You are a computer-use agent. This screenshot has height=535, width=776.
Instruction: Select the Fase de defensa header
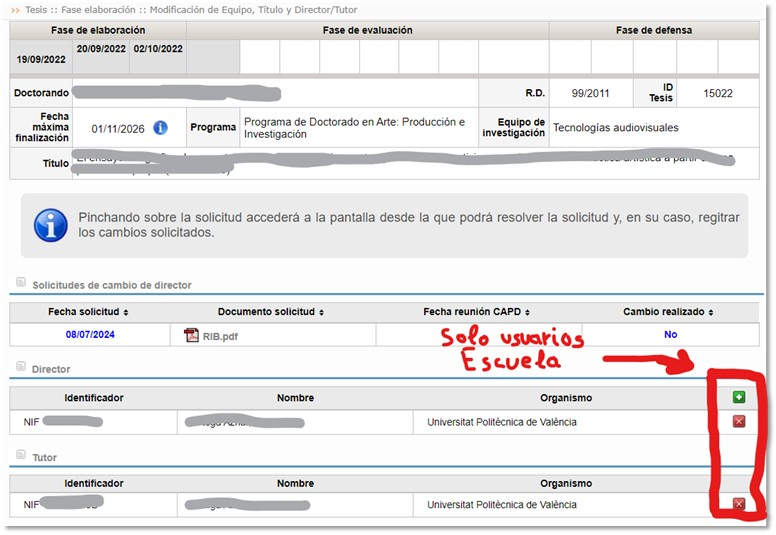tap(654, 30)
